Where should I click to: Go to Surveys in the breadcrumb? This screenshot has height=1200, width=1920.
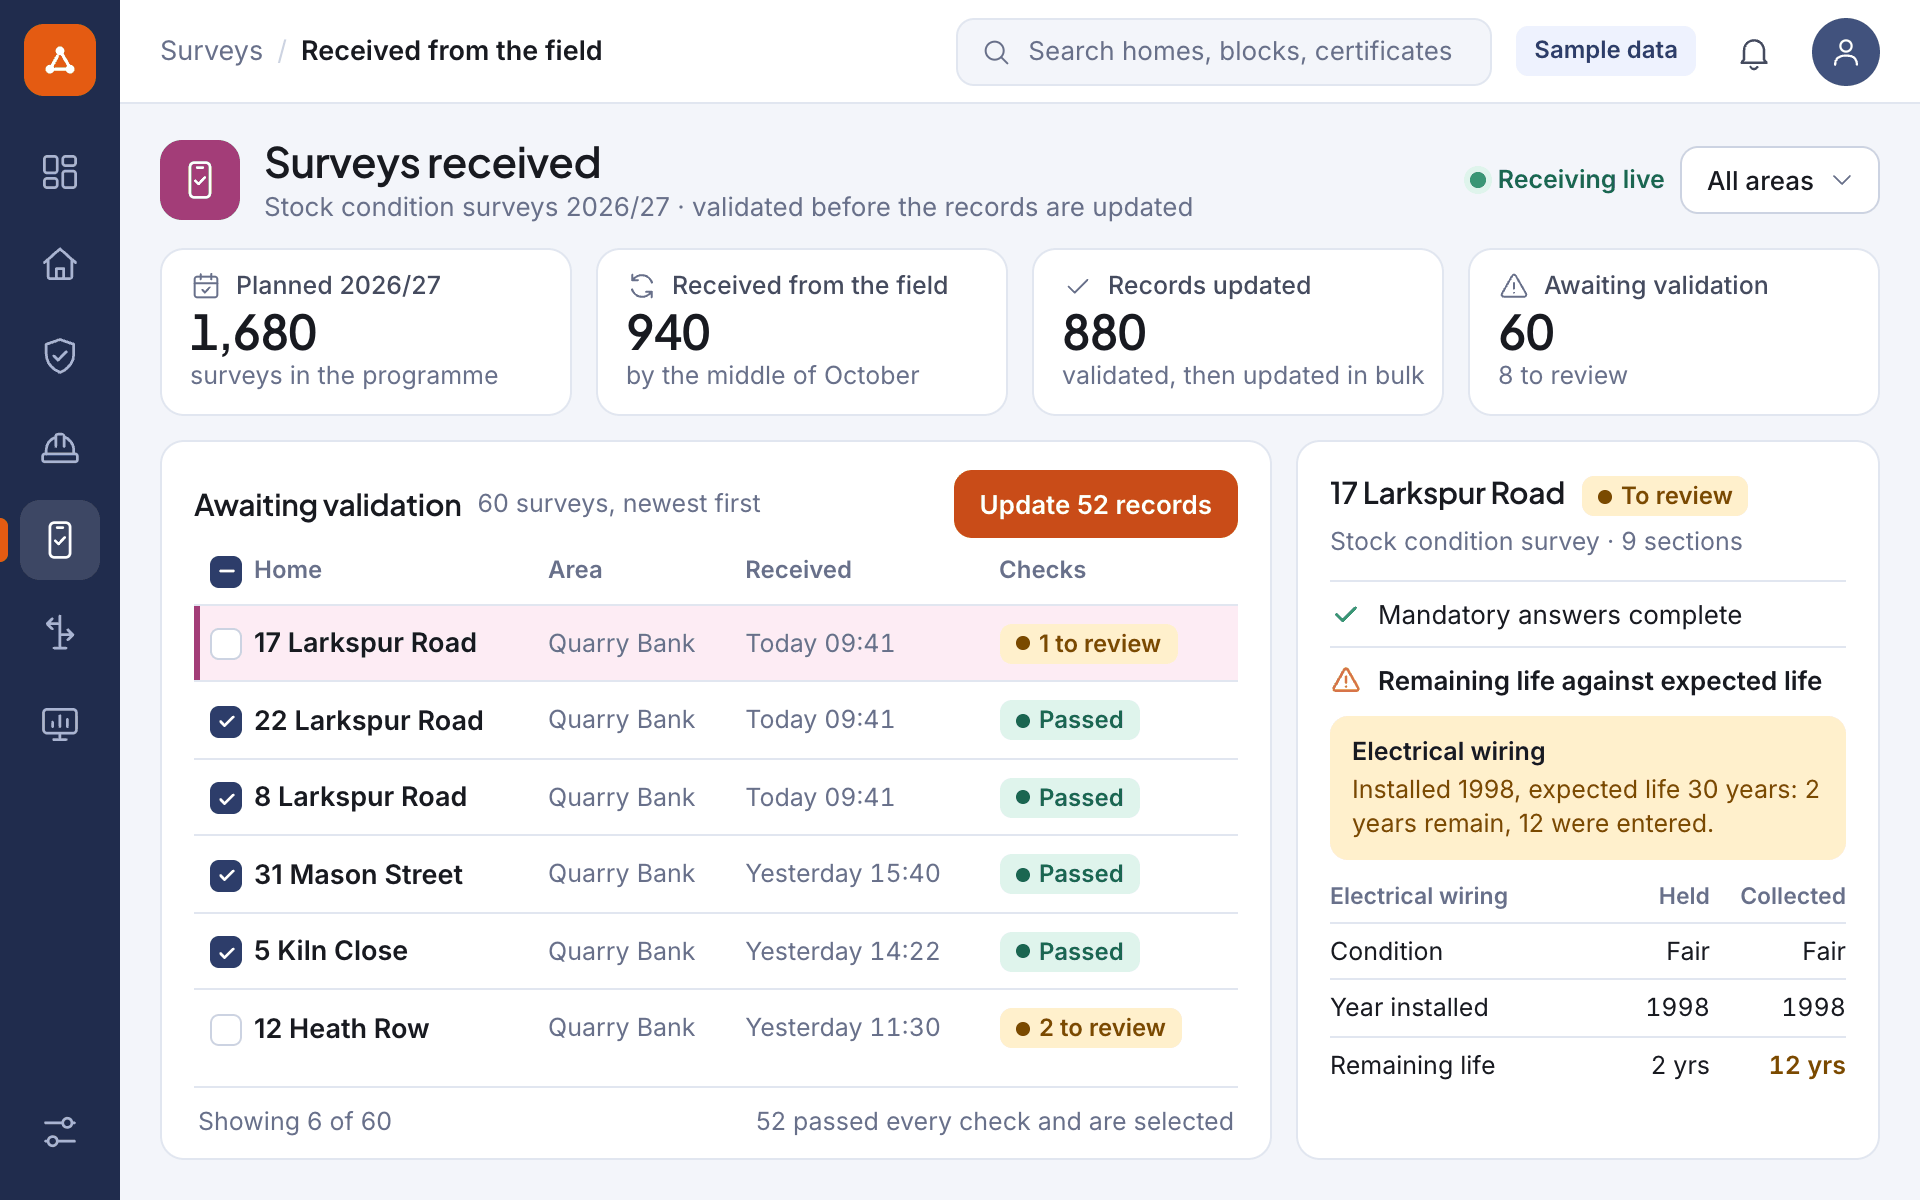coord(211,51)
